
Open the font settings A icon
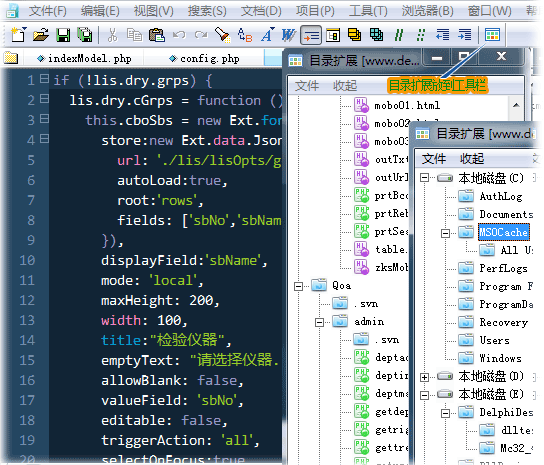267,35
